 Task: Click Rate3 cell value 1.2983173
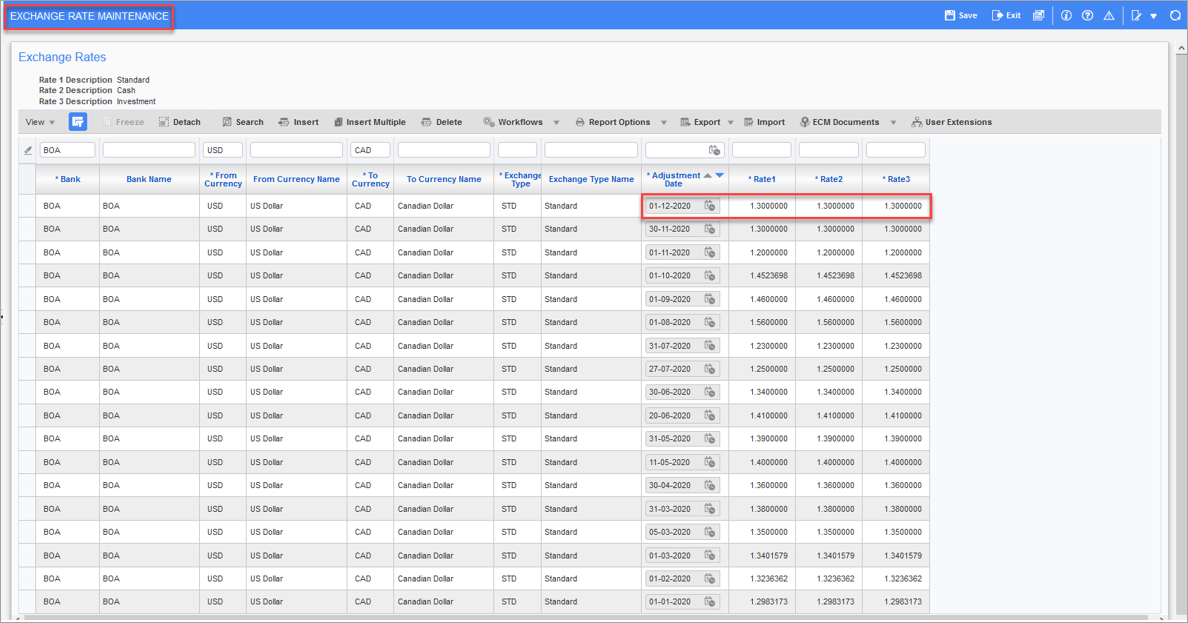[902, 602]
